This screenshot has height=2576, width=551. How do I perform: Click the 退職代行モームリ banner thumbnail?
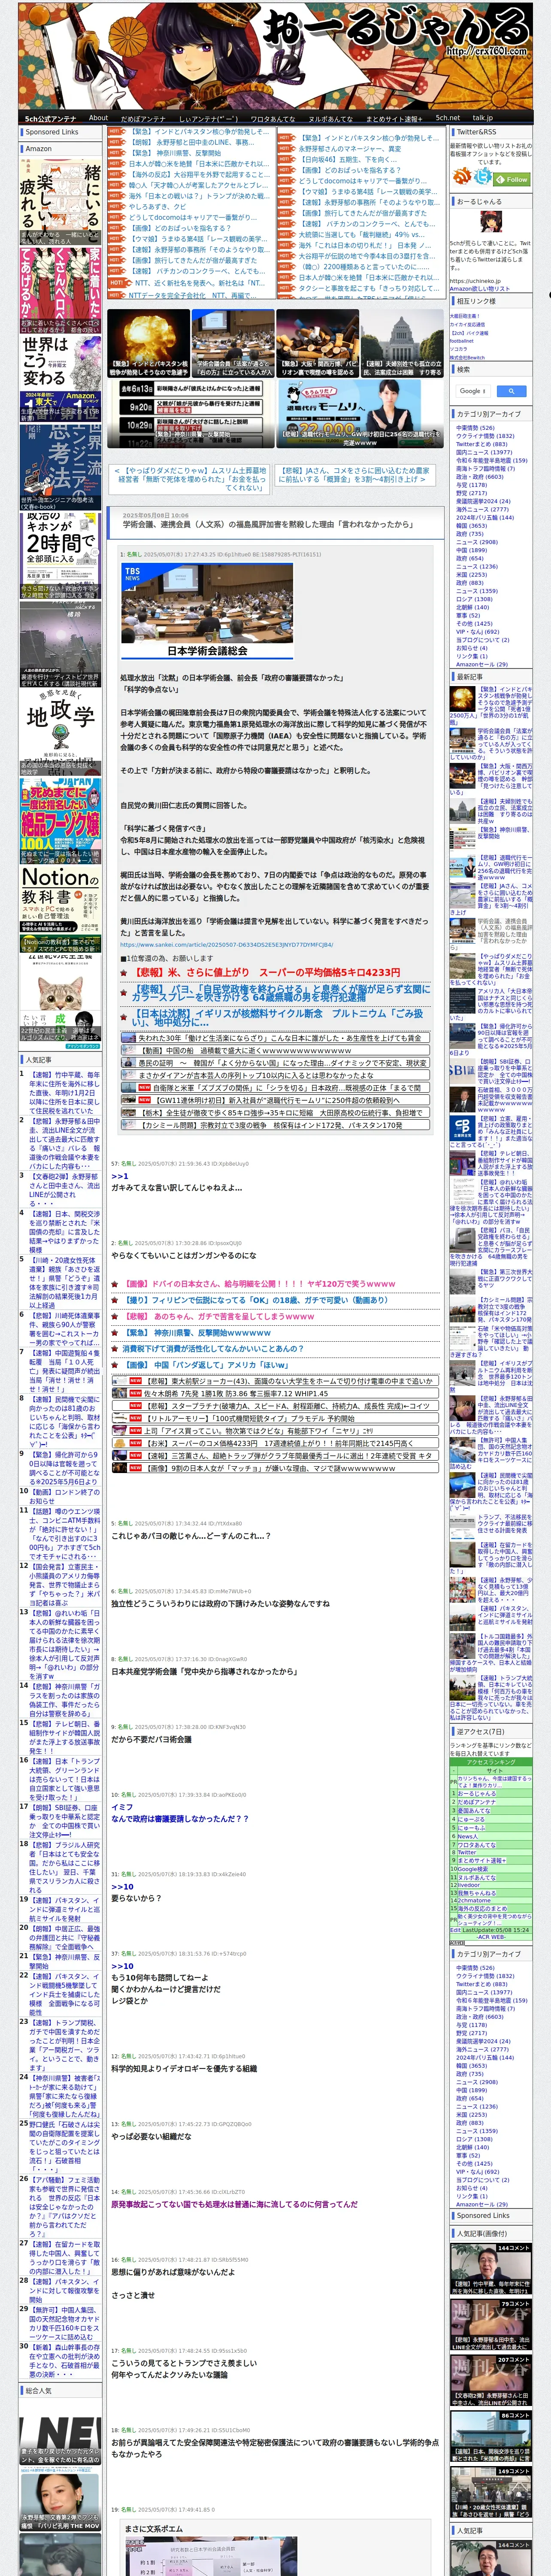[361, 413]
